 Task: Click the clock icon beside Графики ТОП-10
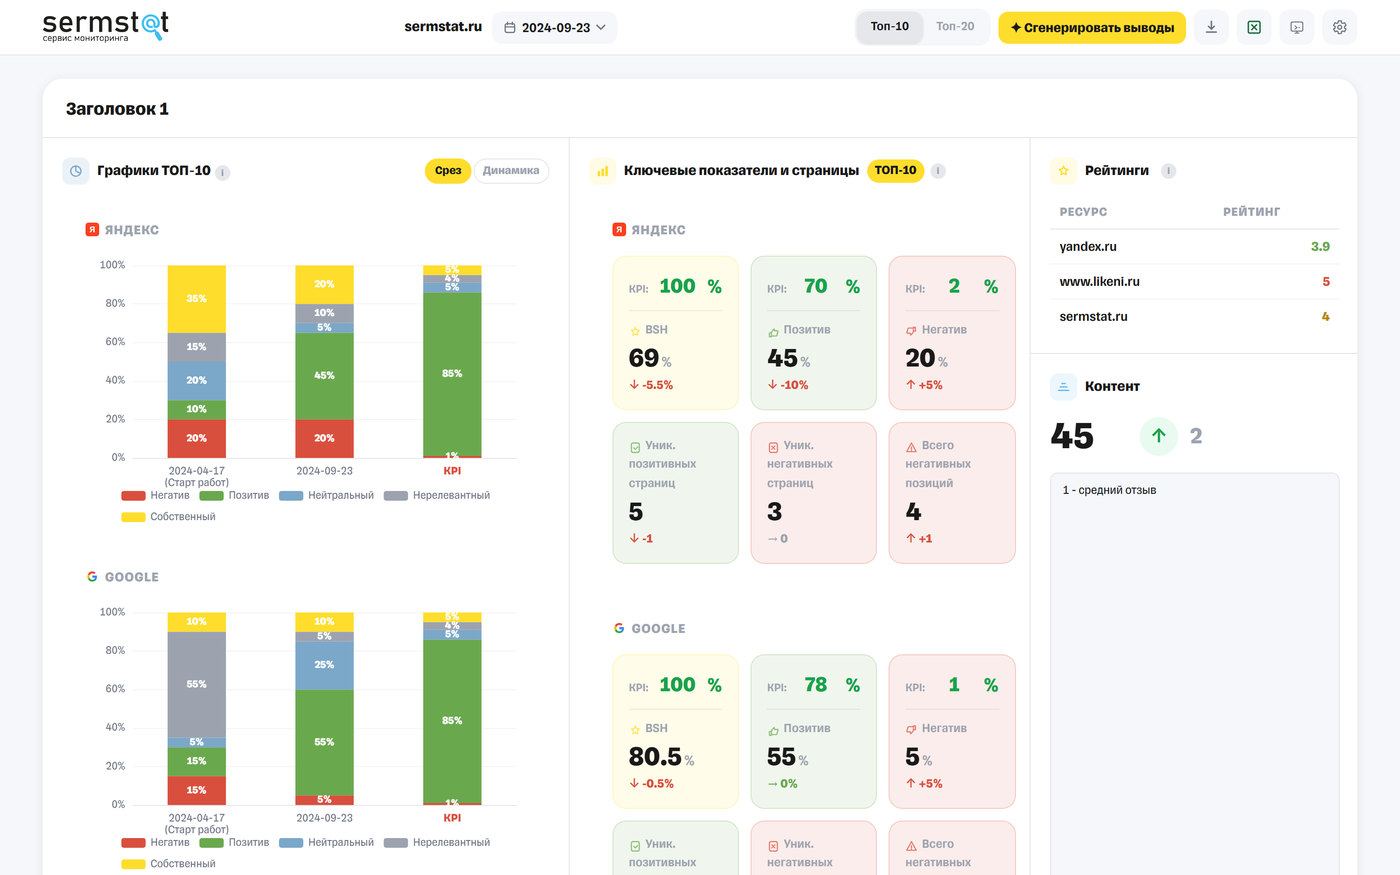pos(76,171)
